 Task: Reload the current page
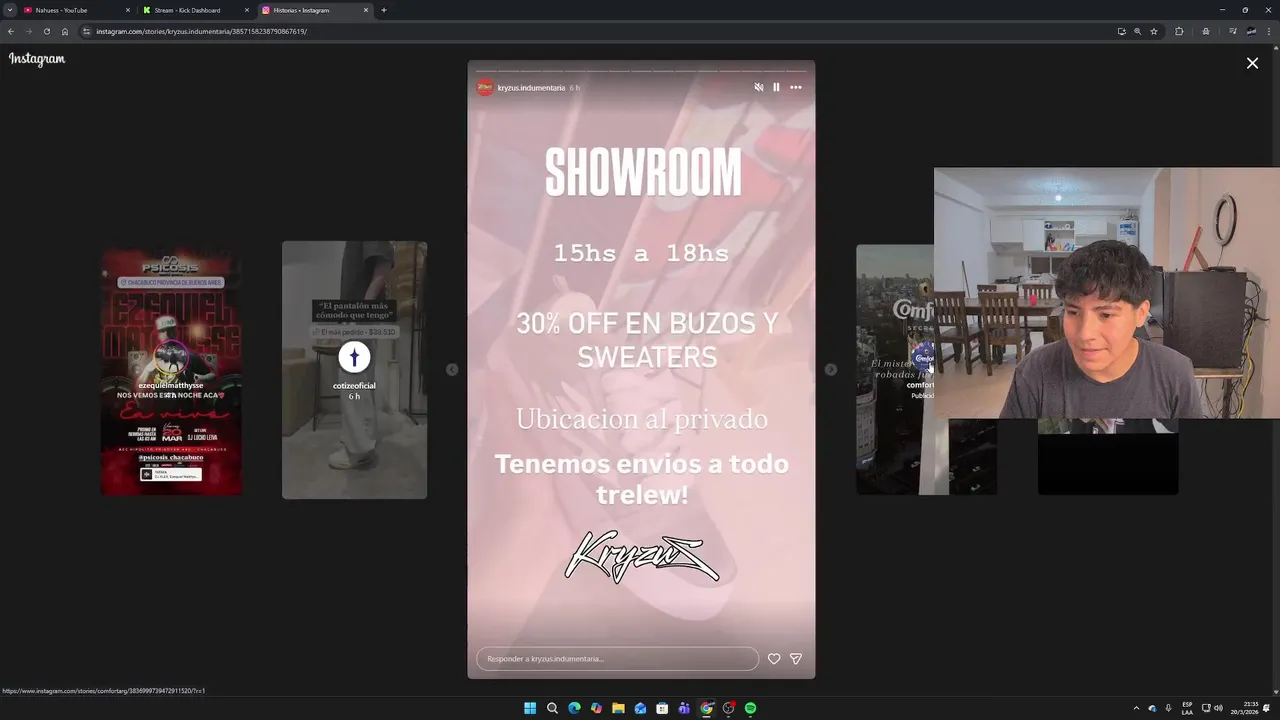pos(46,31)
